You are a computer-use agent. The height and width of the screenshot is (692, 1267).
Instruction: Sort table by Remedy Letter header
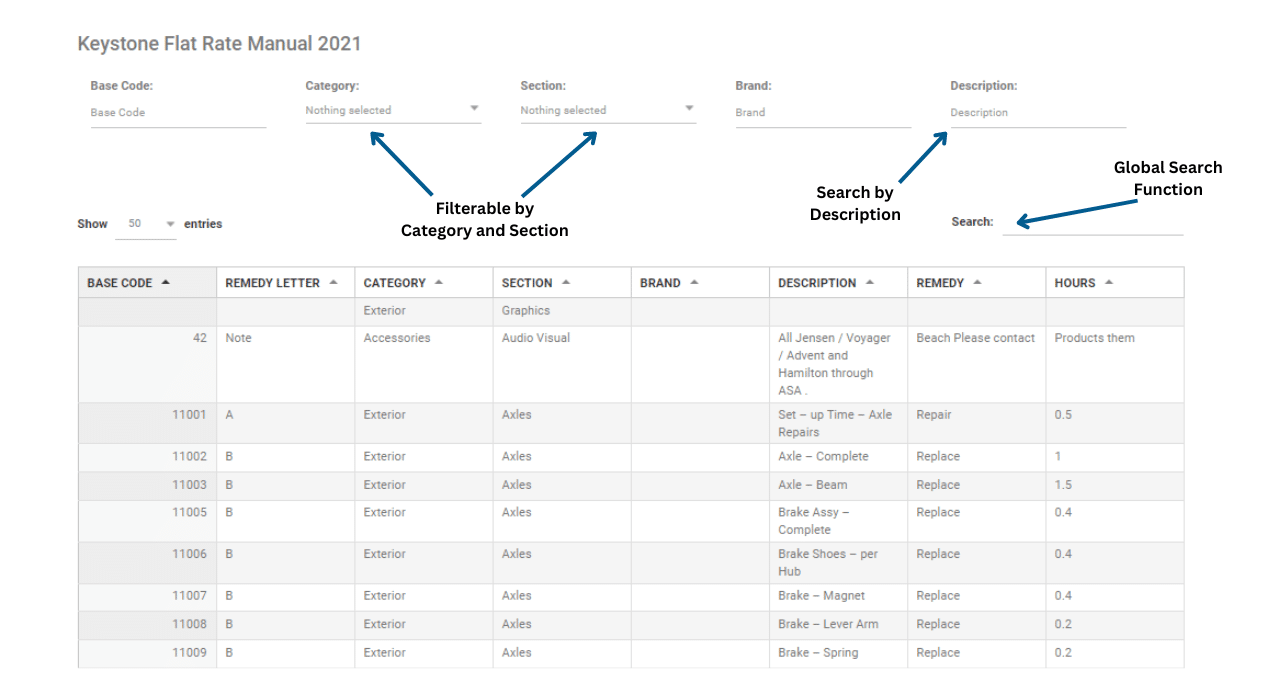[x=285, y=283]
